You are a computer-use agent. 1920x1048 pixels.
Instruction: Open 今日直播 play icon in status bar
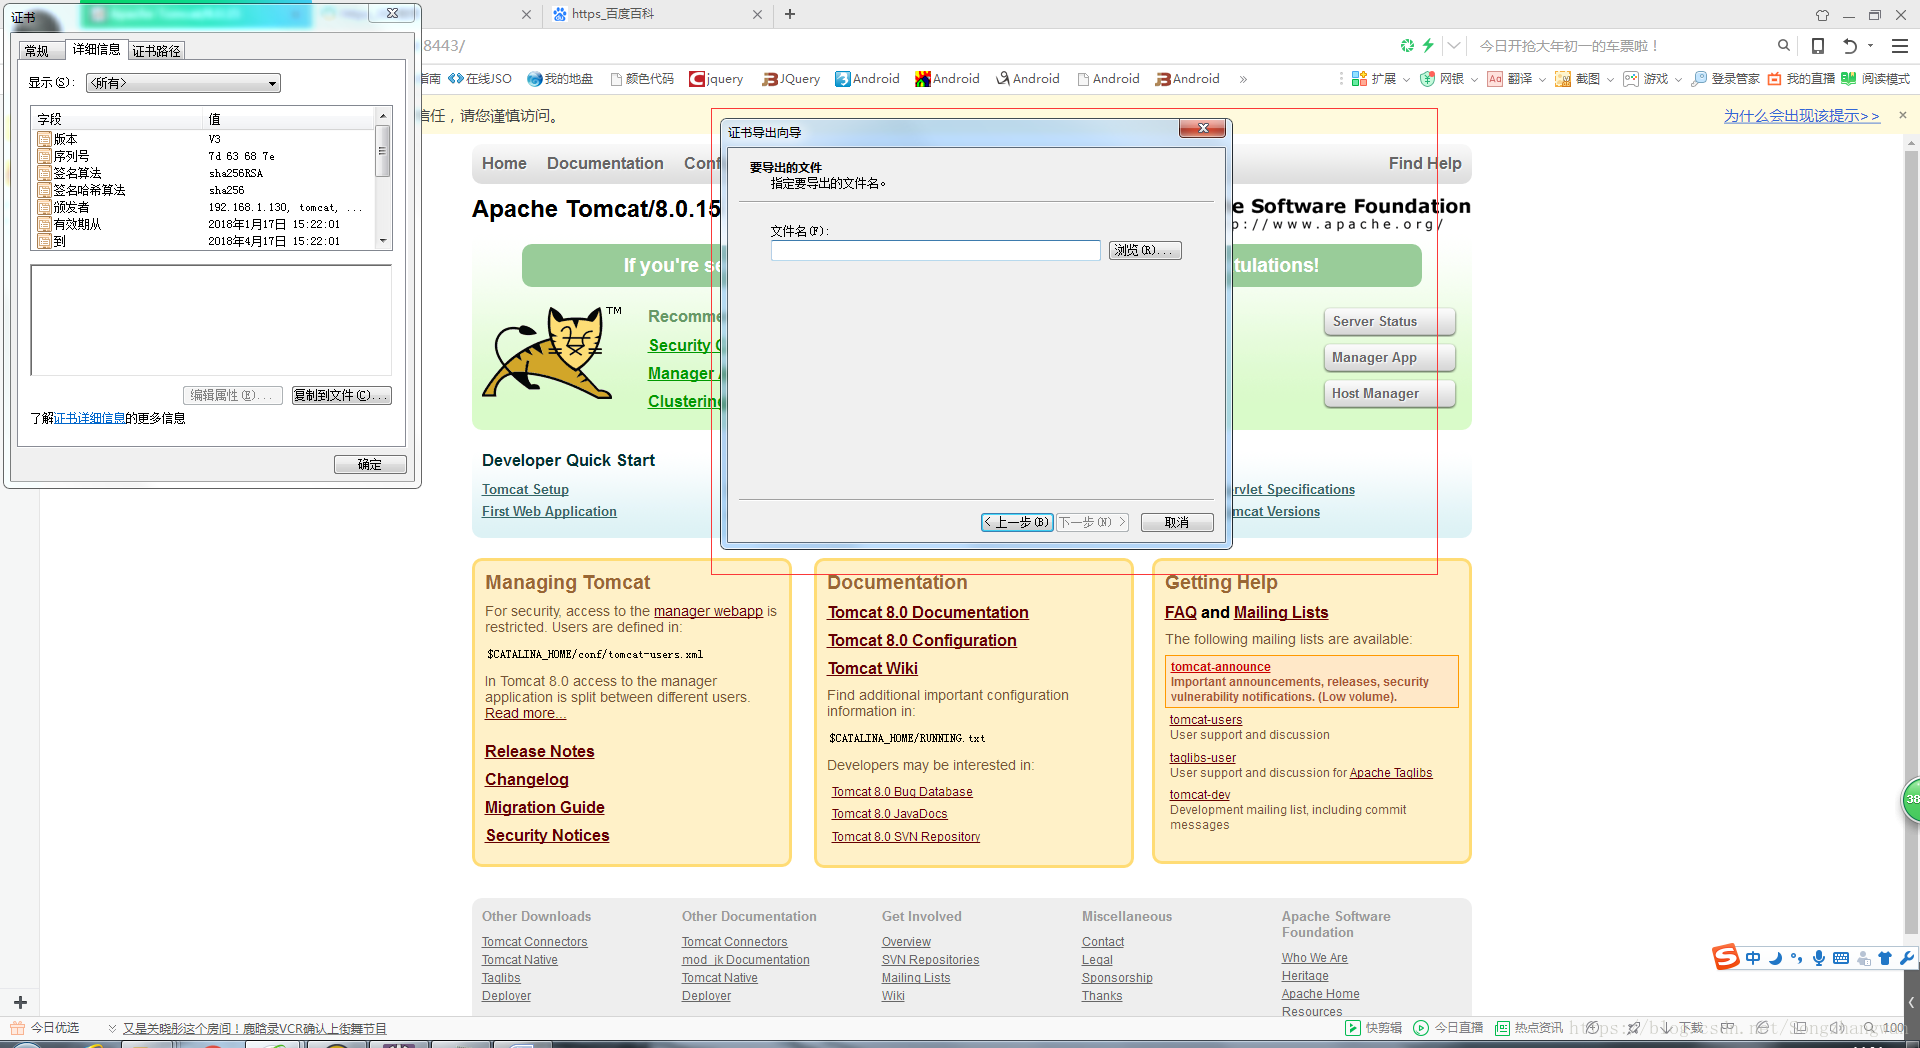(1421, 1028)
